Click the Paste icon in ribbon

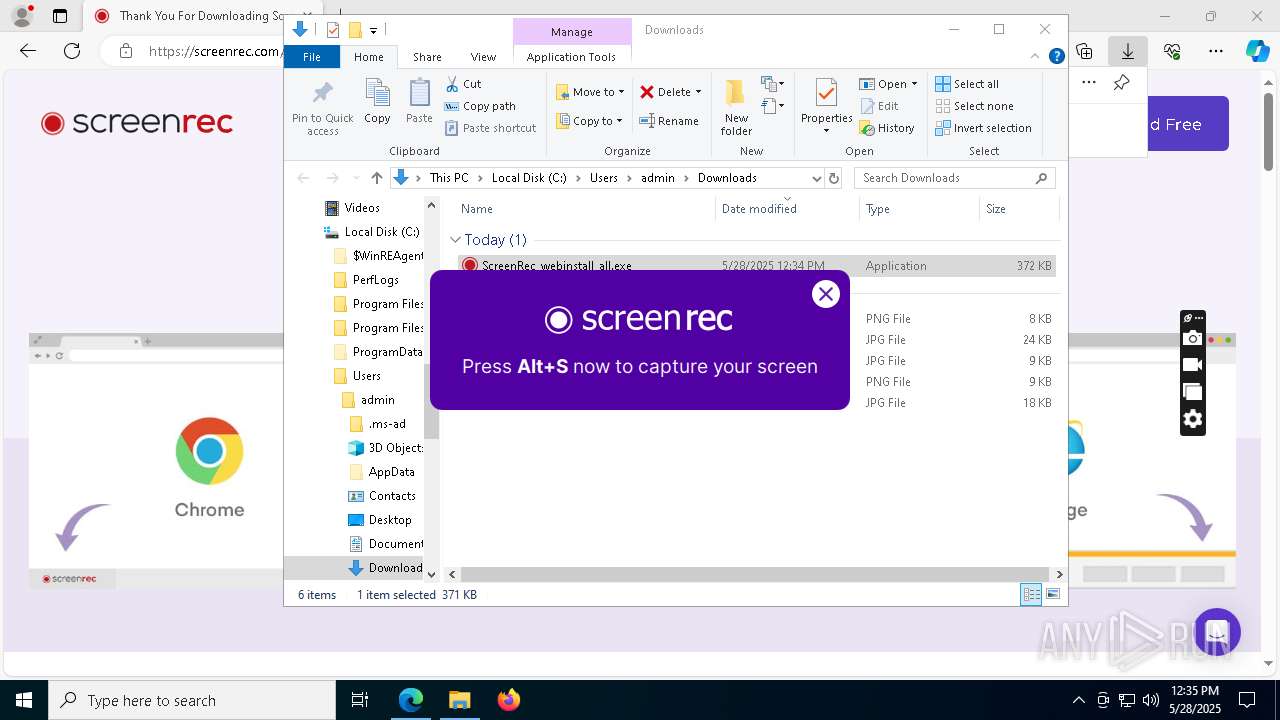419,93
